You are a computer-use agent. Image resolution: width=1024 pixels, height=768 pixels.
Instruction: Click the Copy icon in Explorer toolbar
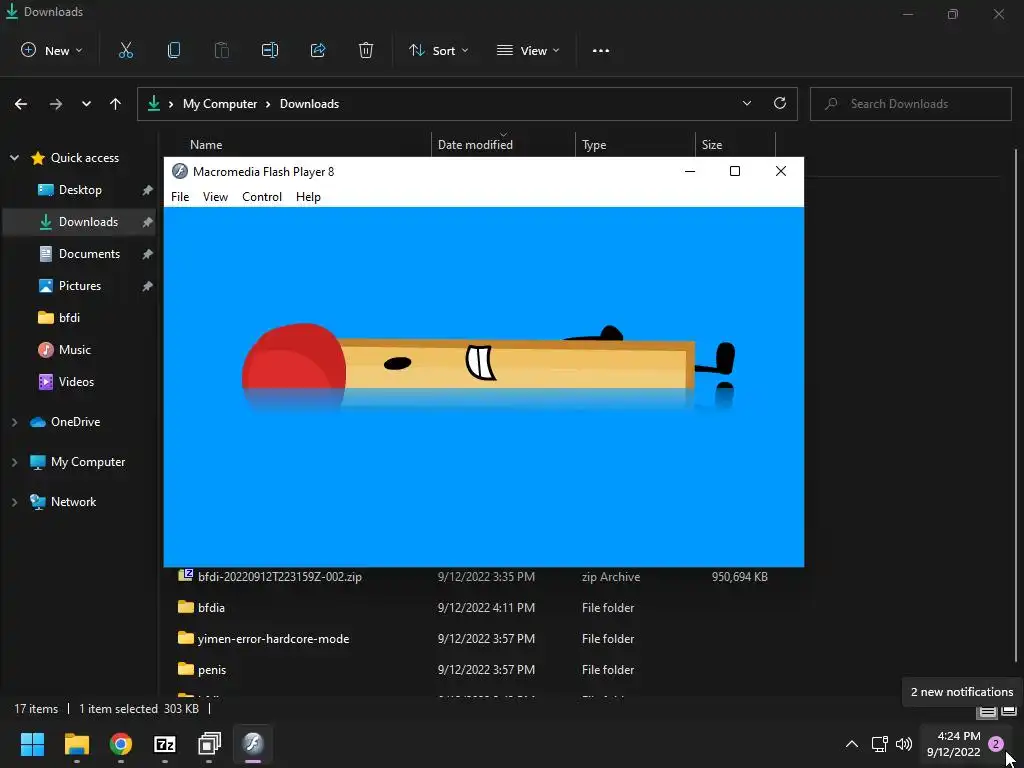(x=174, y=50)
